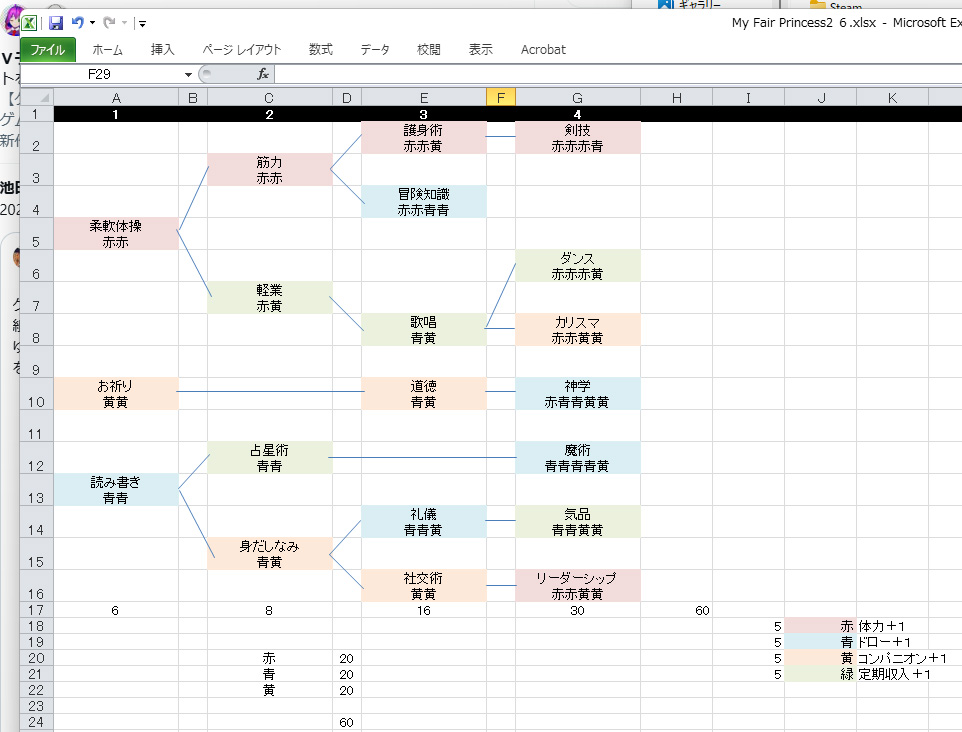962x732 pixels.
Task: Open the ファイル tab
Action: 48,50
